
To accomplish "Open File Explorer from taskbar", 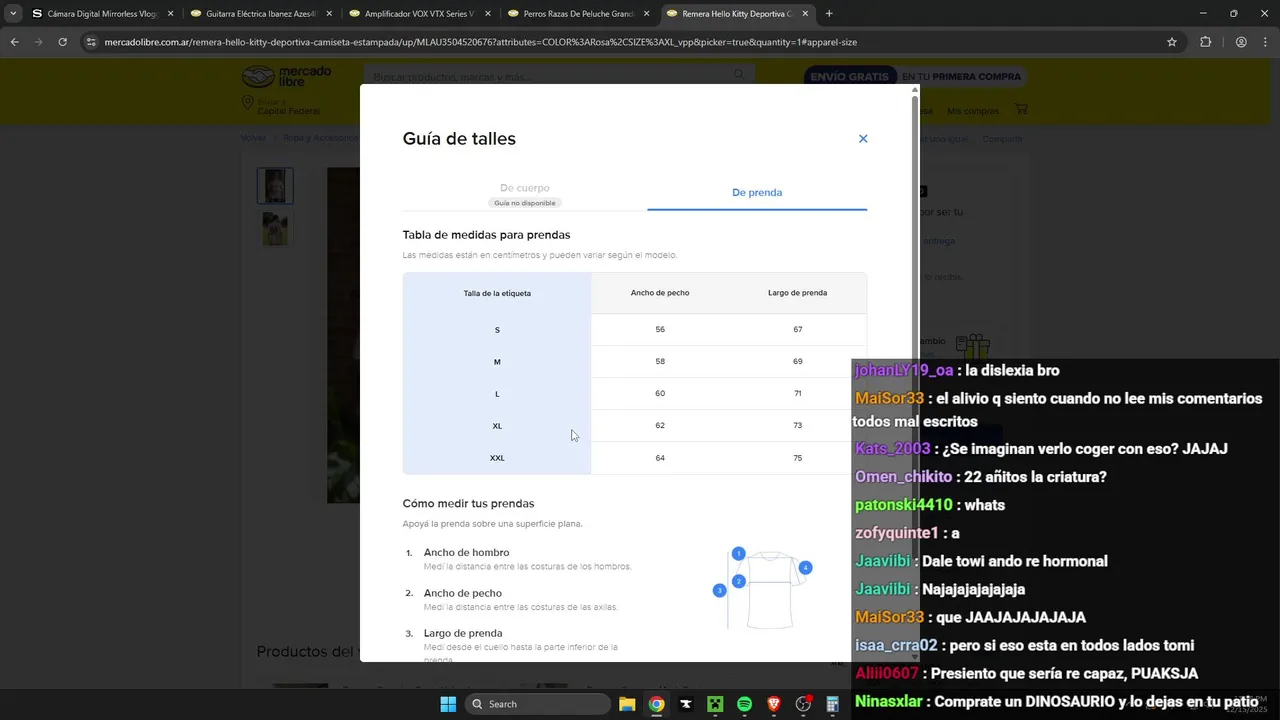I will tap(627, 704).
